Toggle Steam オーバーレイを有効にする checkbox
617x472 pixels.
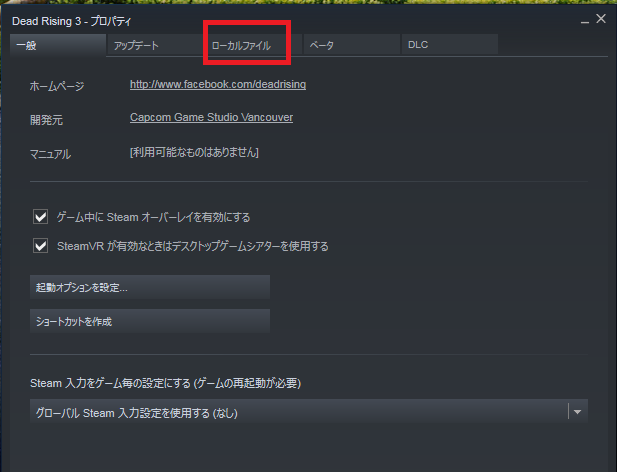[41, 217]
